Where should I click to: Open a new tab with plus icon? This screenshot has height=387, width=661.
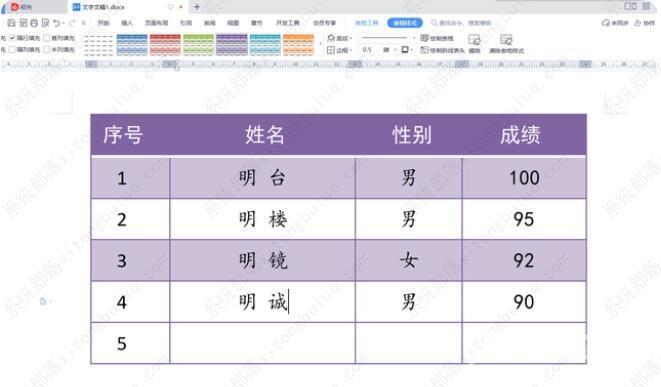click(197, 7)
